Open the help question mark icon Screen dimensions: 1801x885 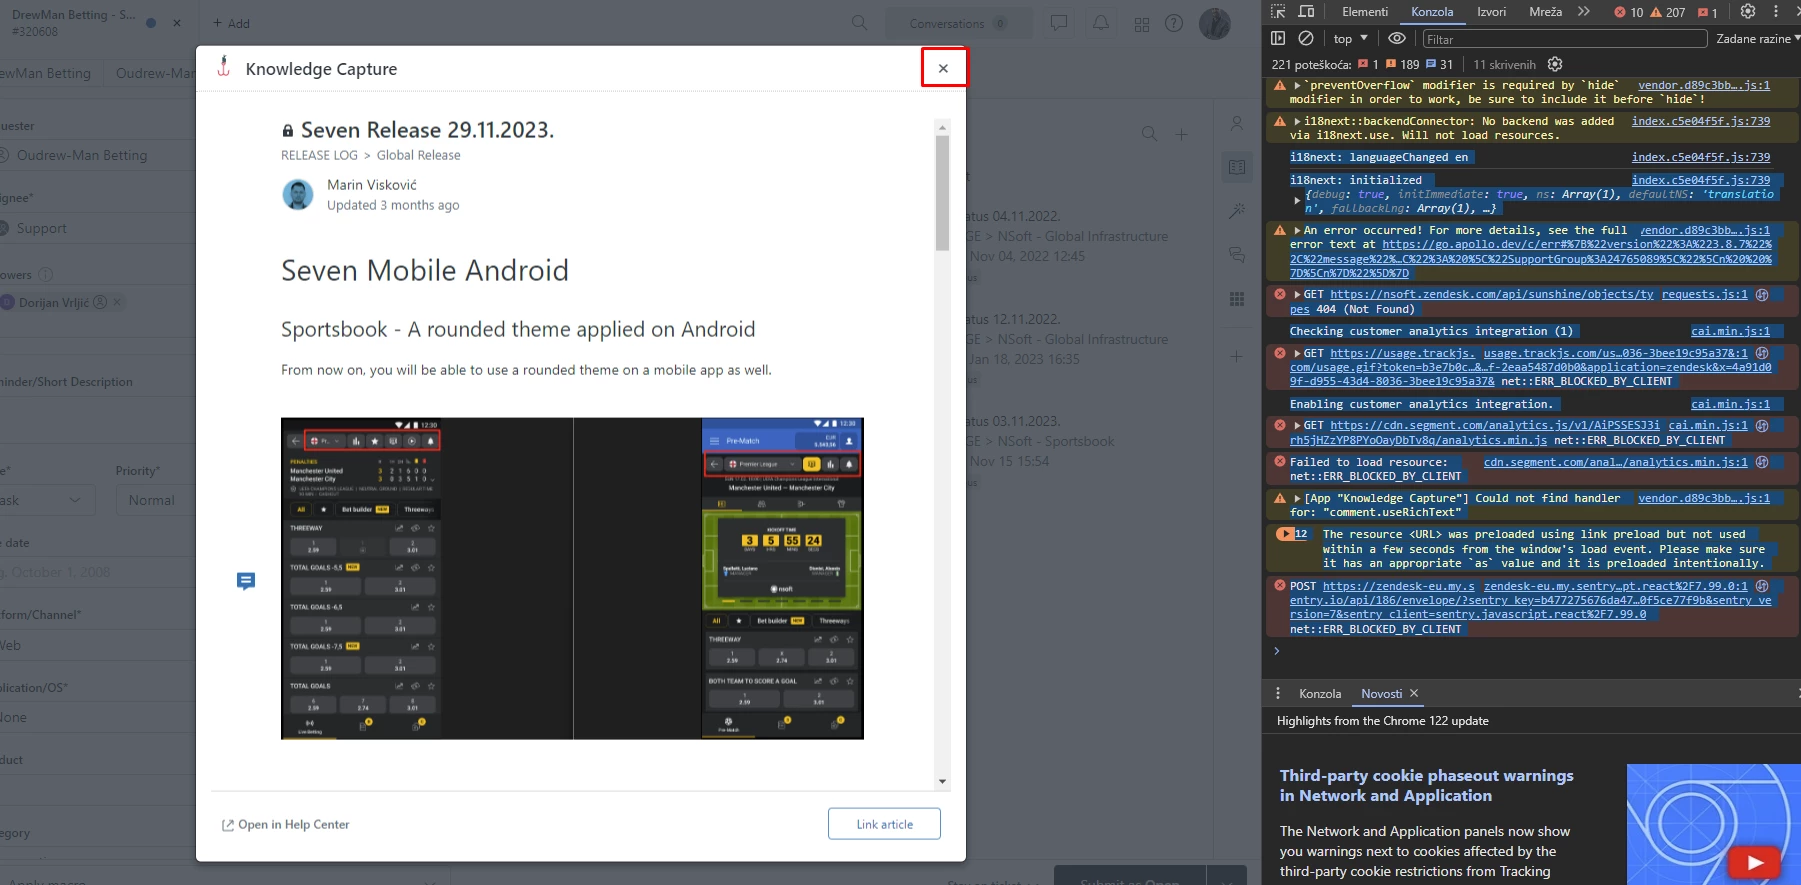[x=1174, y=23]
